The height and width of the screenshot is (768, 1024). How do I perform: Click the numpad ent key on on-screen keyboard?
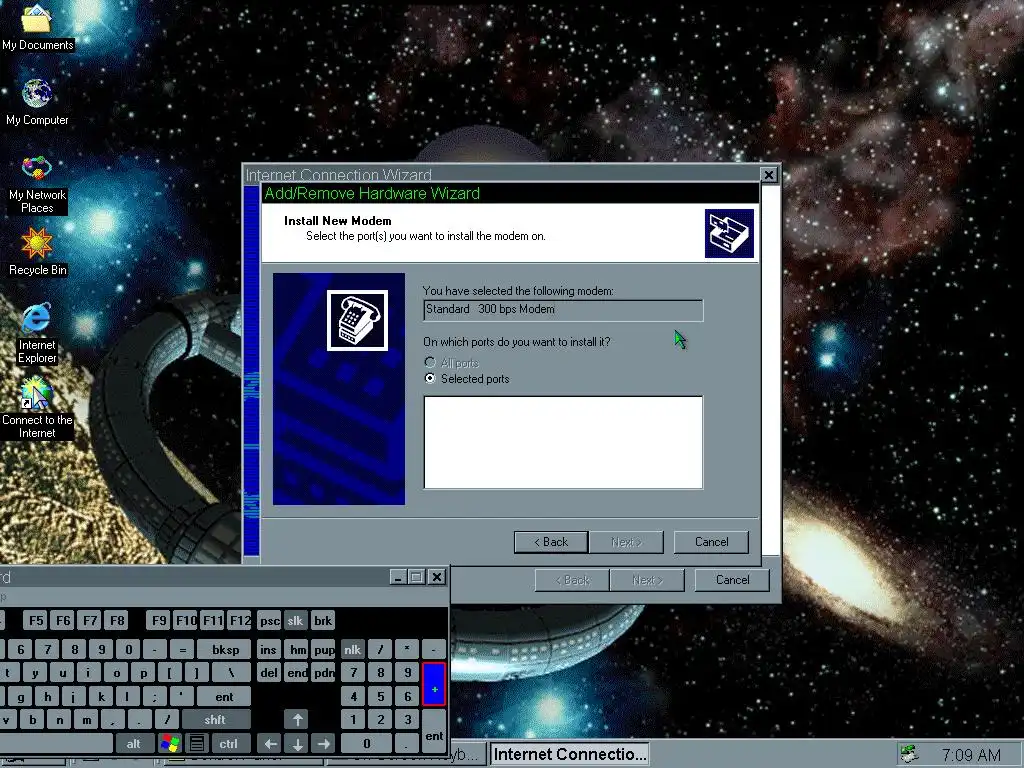[x=434, y=731]
